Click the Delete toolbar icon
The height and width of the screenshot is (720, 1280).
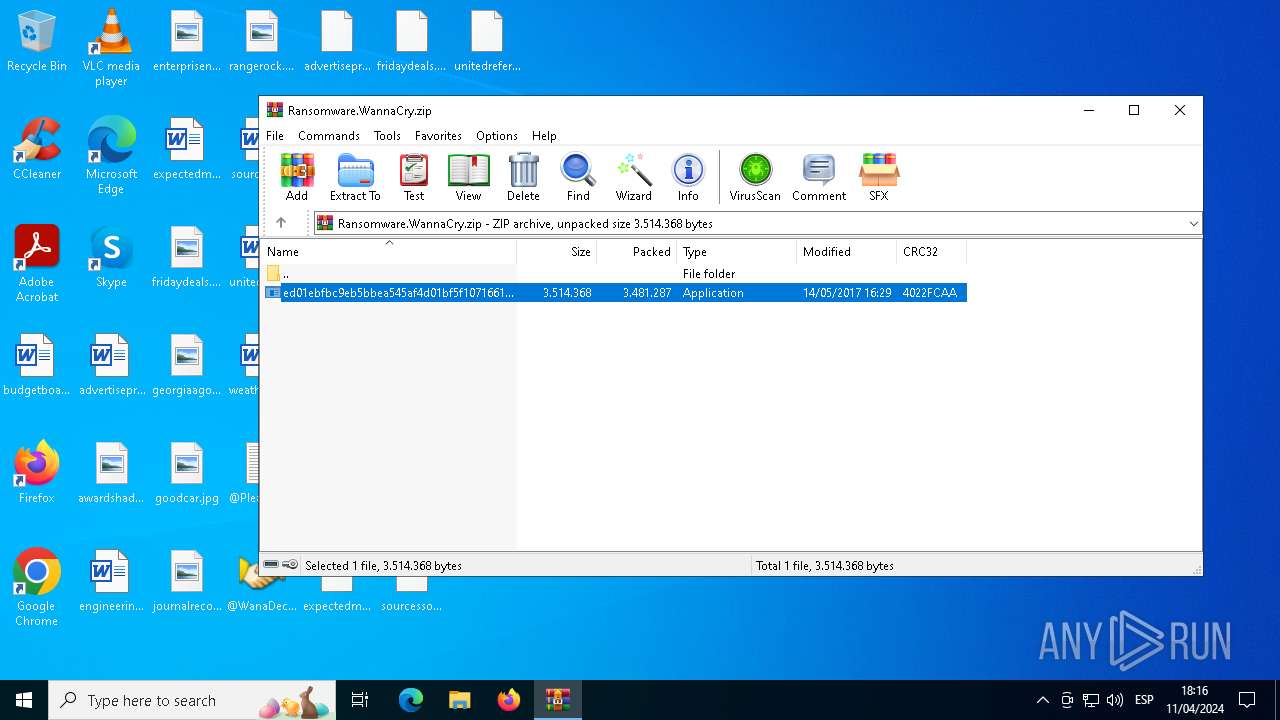[523, 177]
